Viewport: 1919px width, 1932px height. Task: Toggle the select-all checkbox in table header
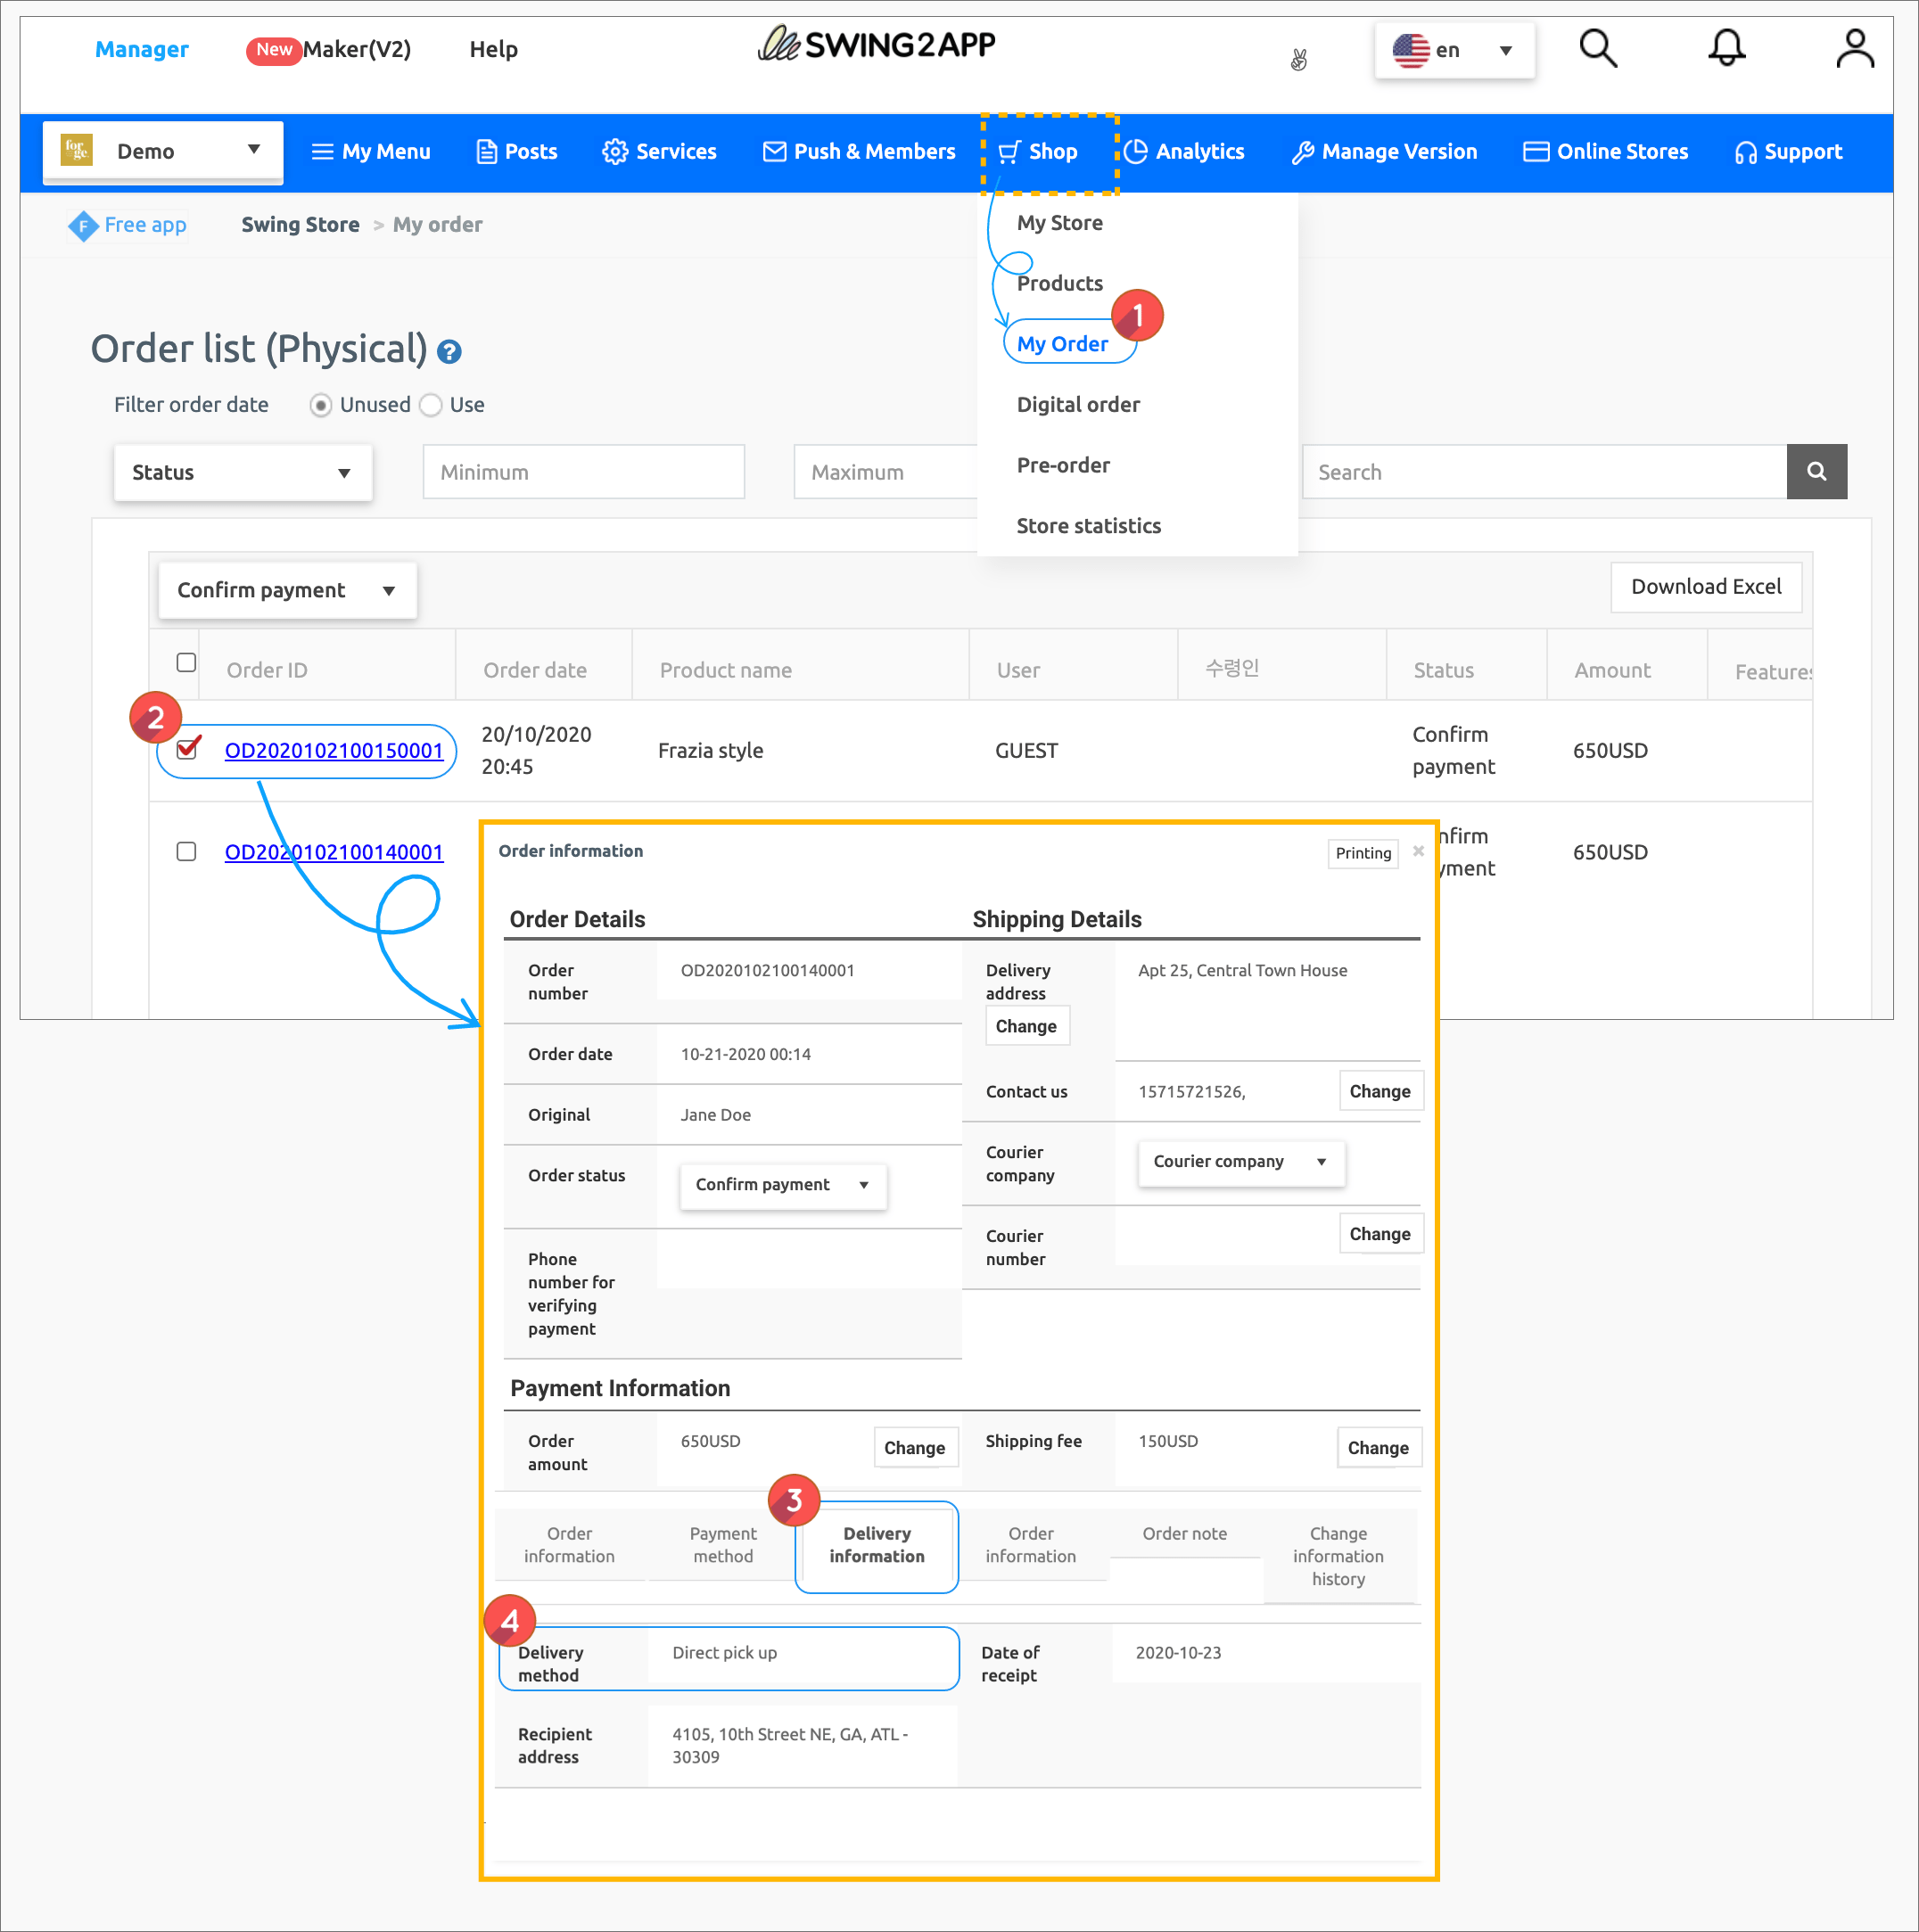coord(186,662)
